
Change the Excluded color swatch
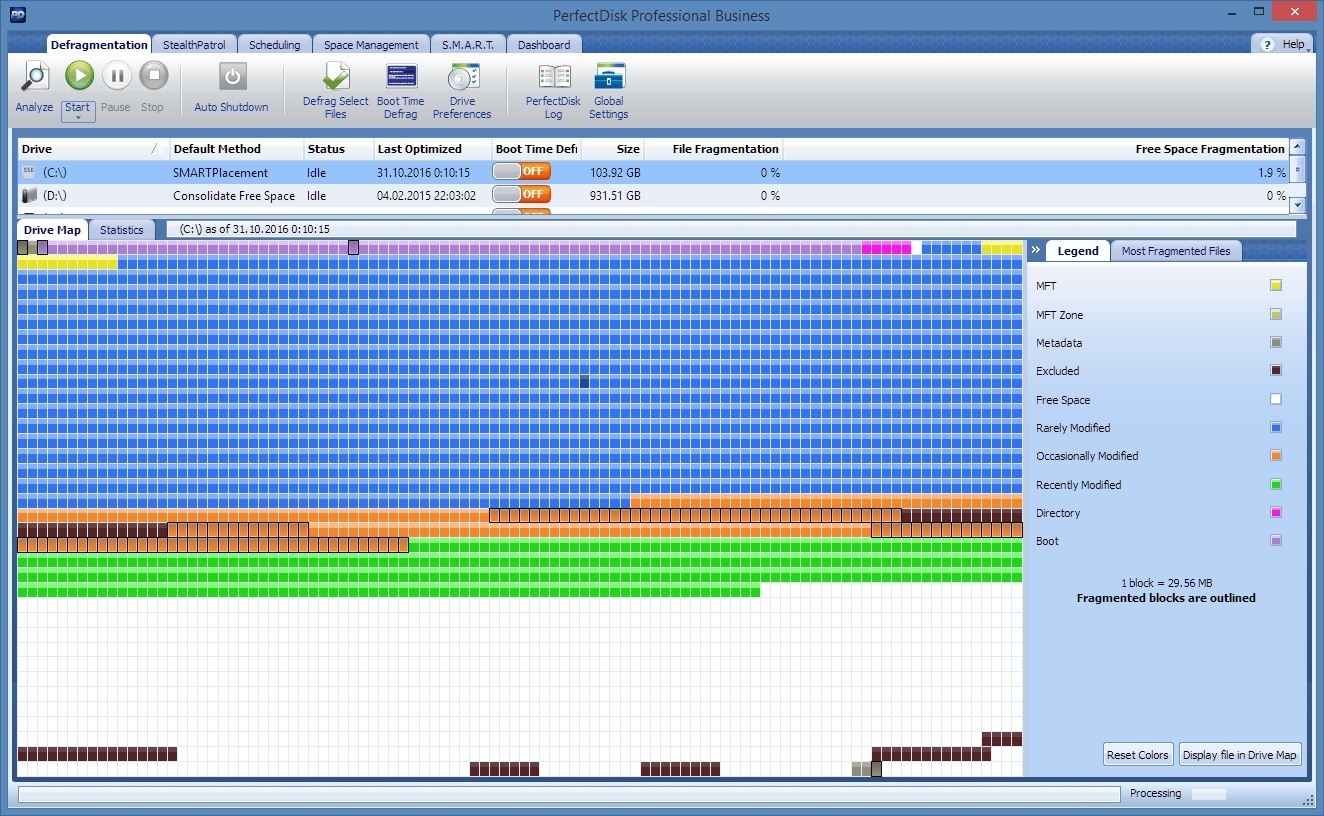(1275, 370)
